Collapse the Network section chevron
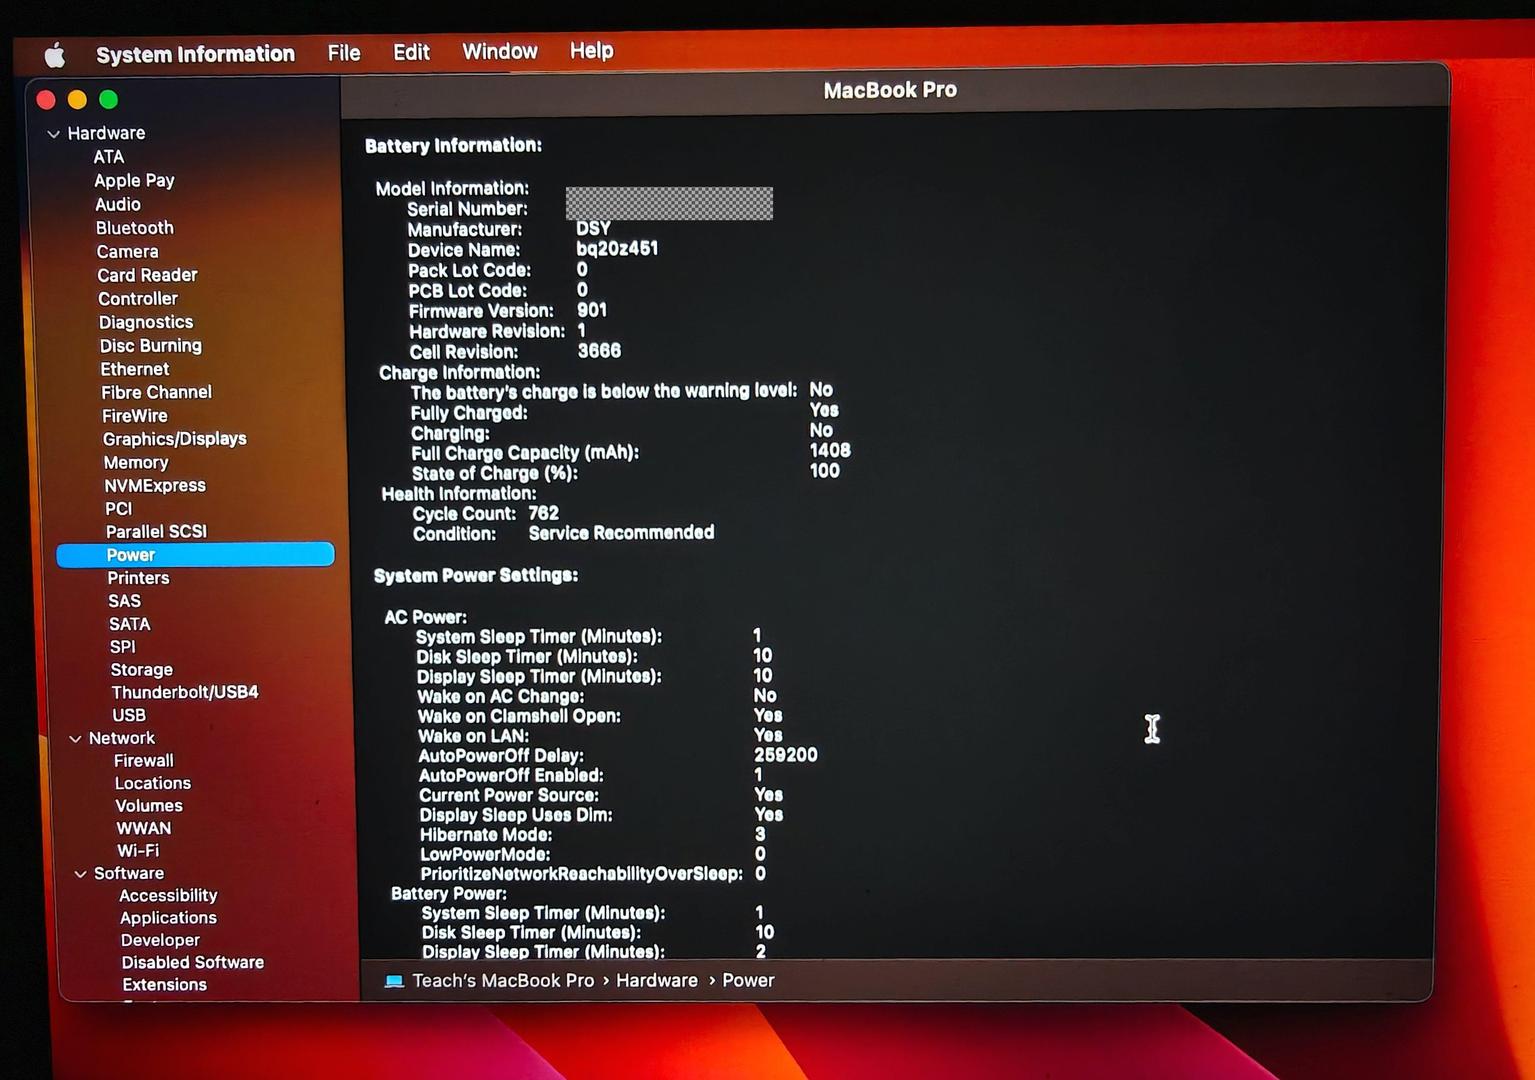Viewport: 1535px width, 1080px height. 75,739
